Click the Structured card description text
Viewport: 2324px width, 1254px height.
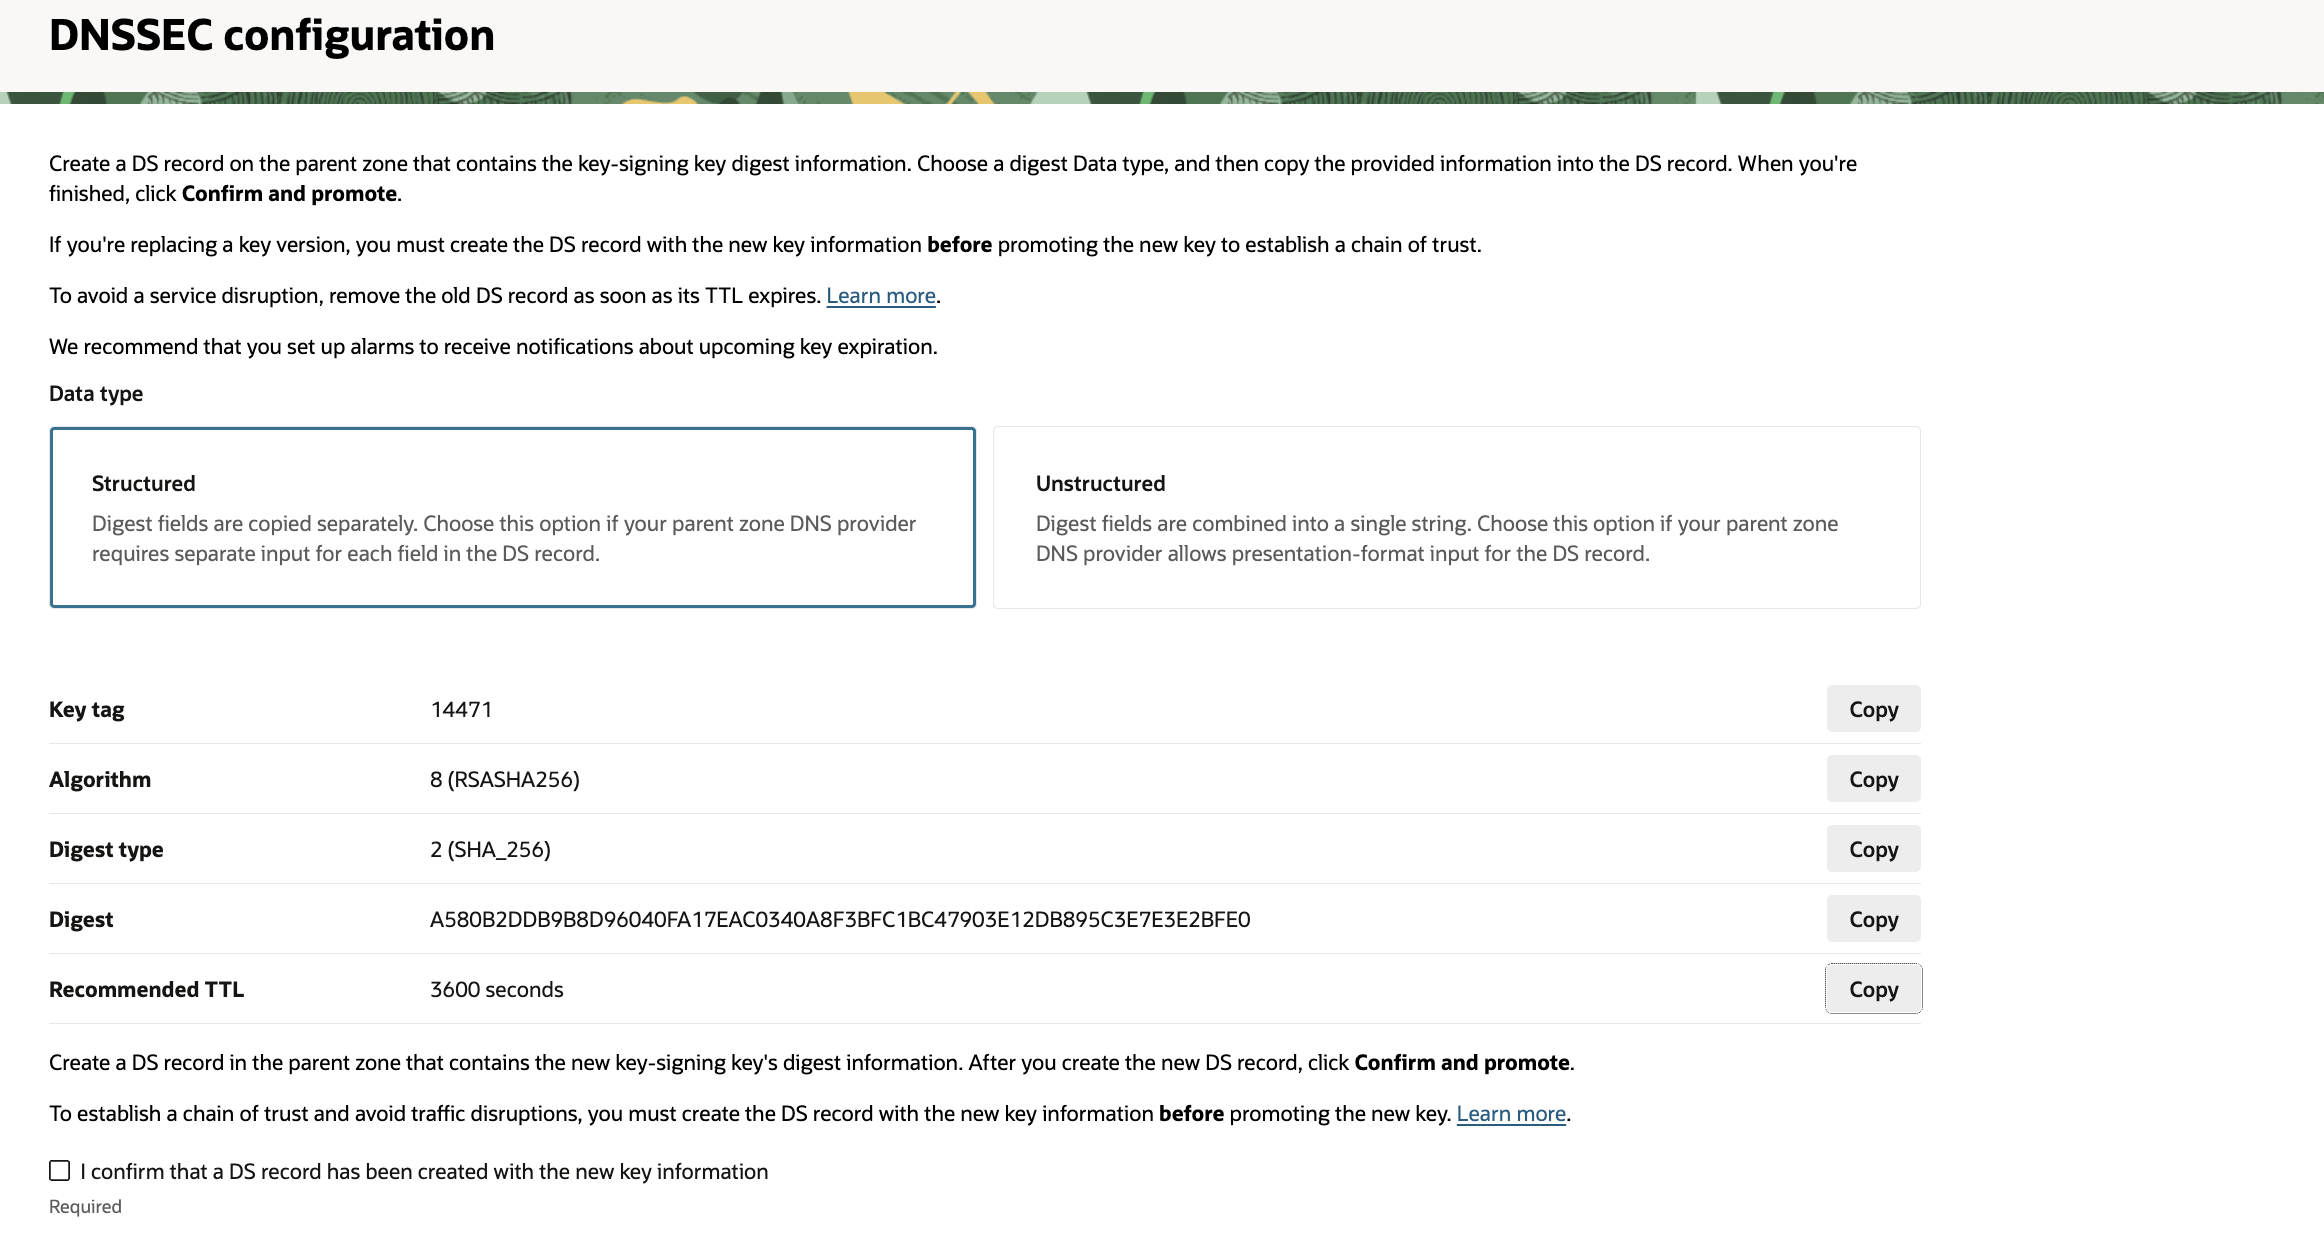pyautogui.click(x=503, y=537)
